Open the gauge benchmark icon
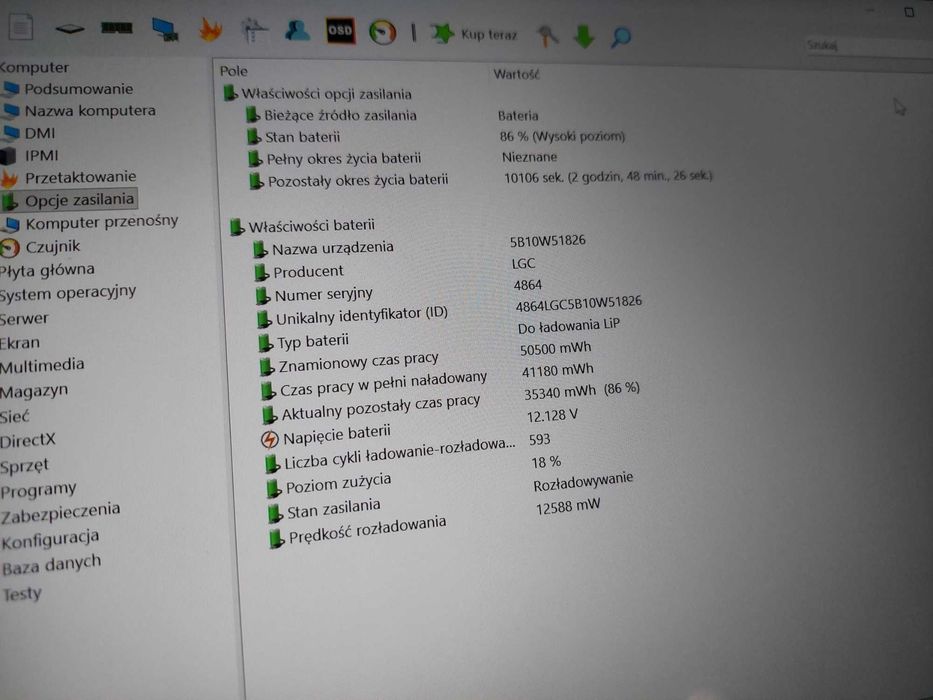933x700 pixels. (x=383, y=32)
